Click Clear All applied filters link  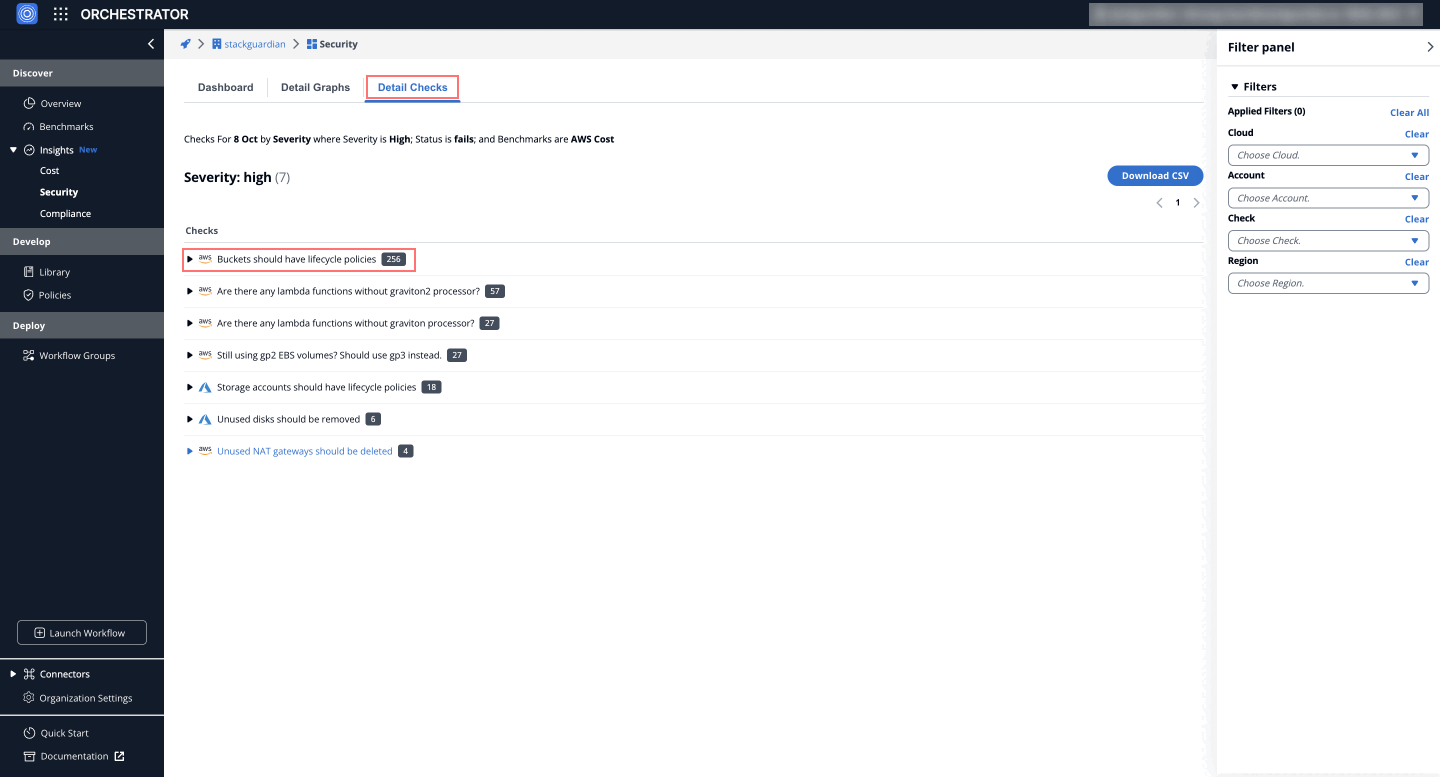pyautogui.click(x=1408, y=113)
